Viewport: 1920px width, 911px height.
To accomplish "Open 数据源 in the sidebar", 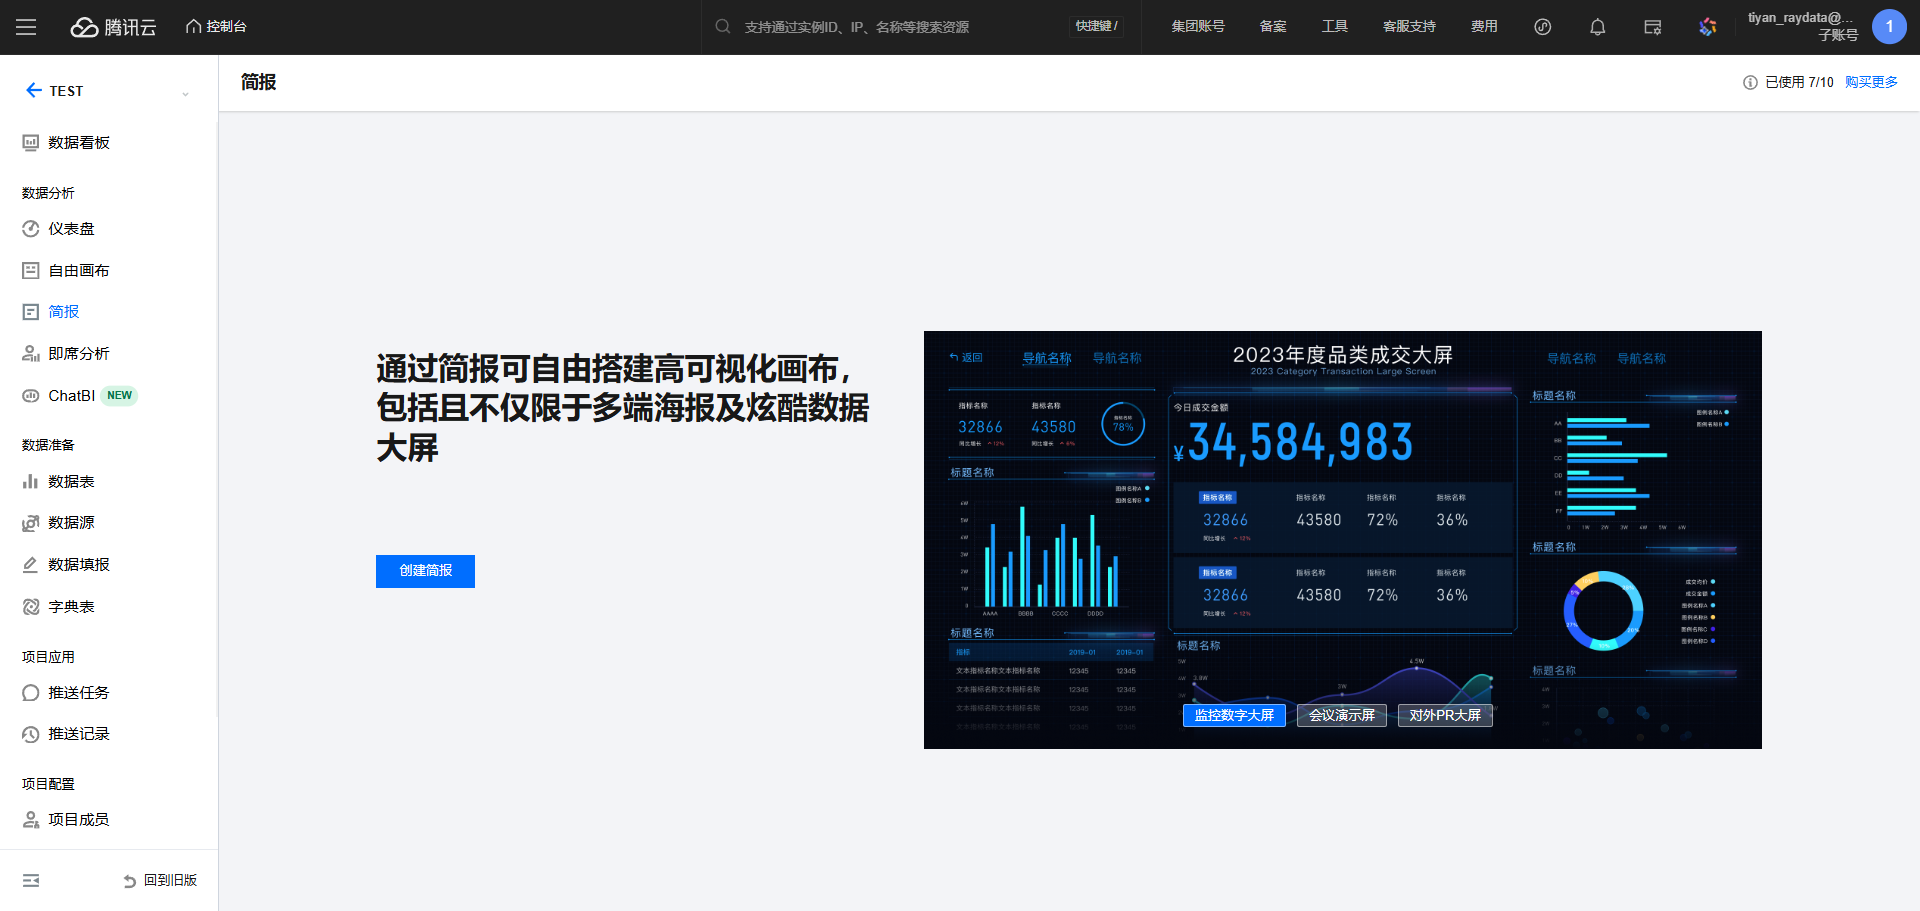I will [71, 523].
